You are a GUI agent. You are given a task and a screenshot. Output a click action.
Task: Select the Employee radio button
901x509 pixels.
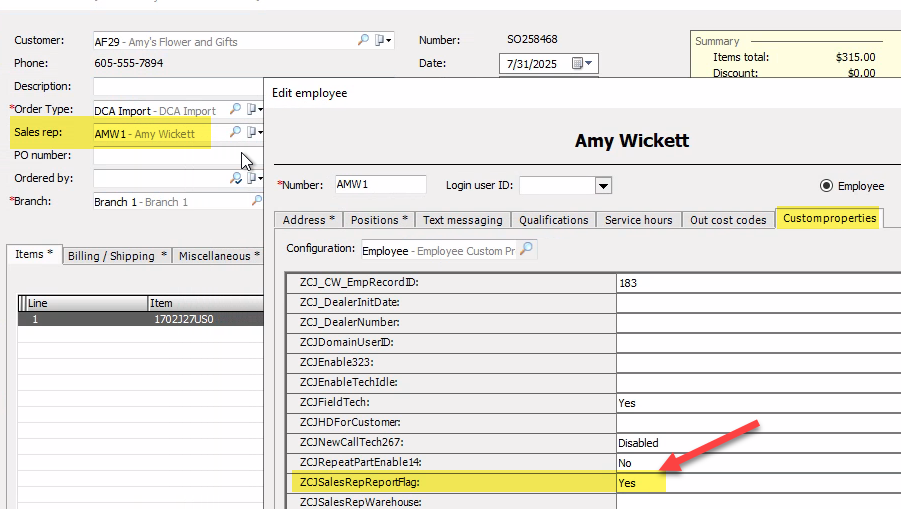[x=826, y=186]
